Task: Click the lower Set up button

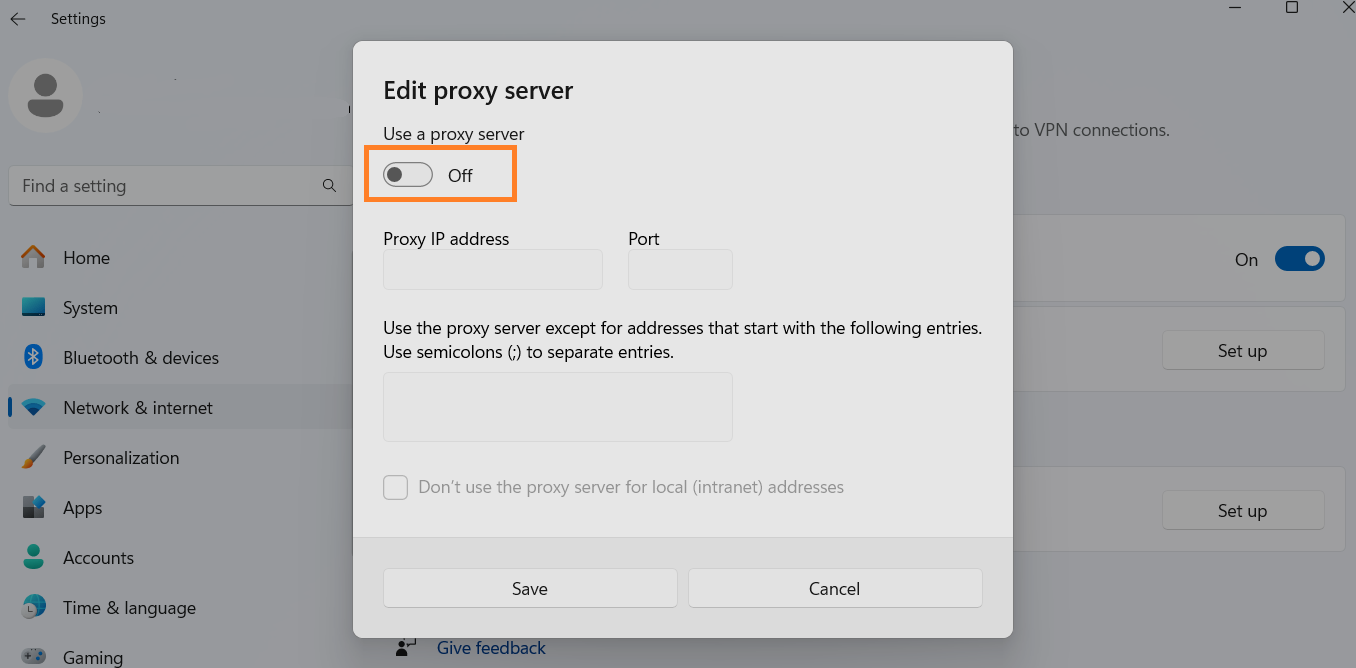Action: pos(1243,511)
